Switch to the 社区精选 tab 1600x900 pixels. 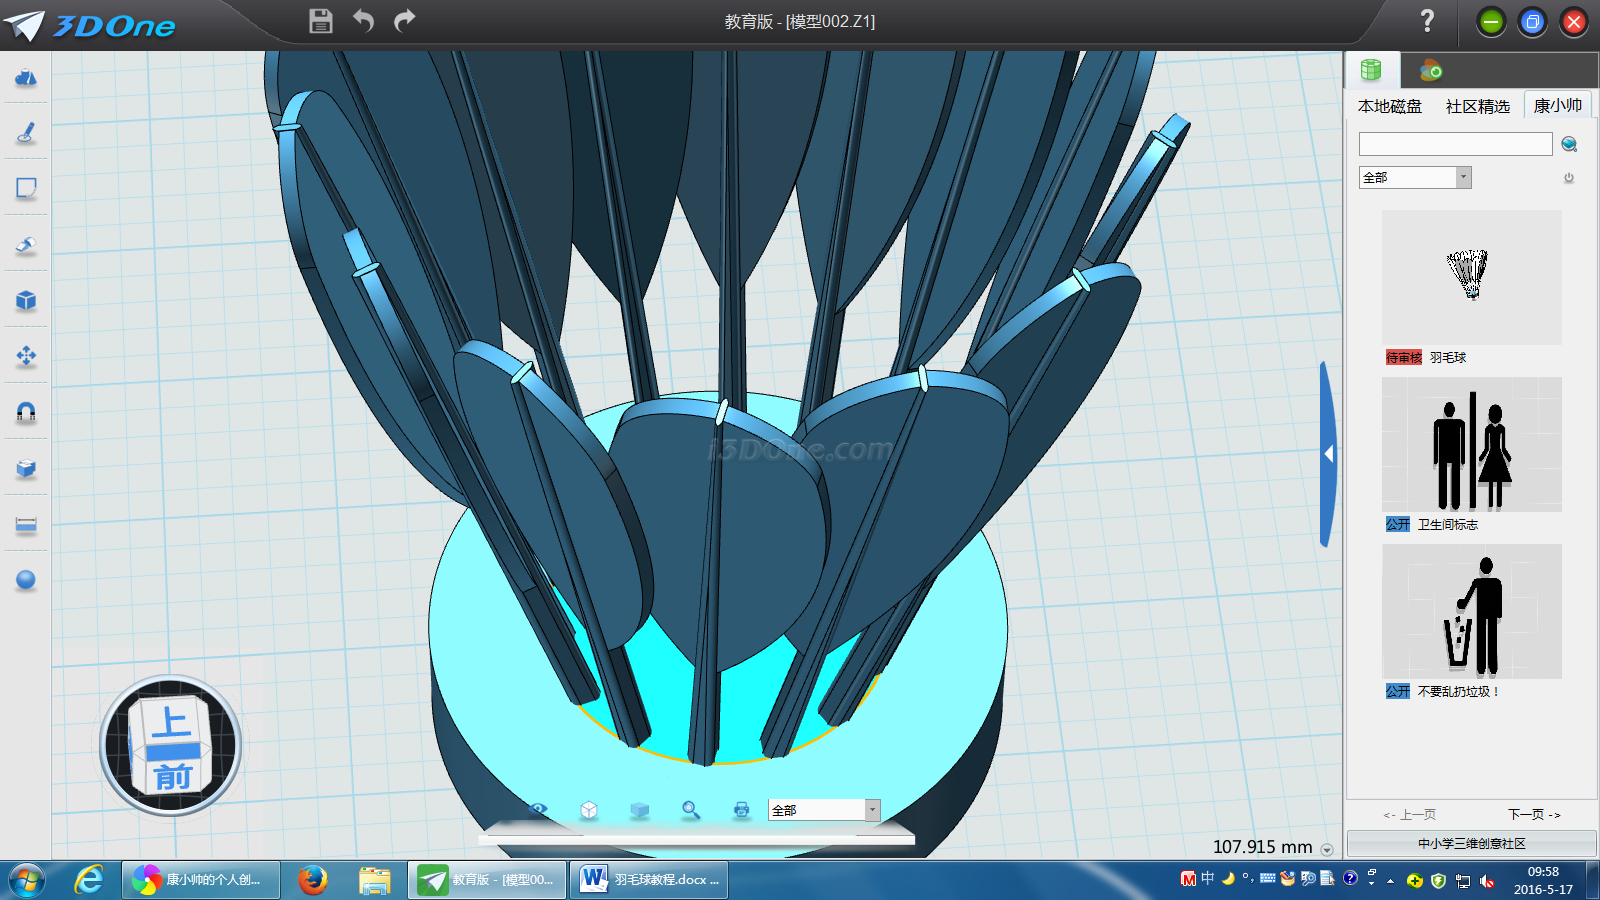tap(1477, 106)
